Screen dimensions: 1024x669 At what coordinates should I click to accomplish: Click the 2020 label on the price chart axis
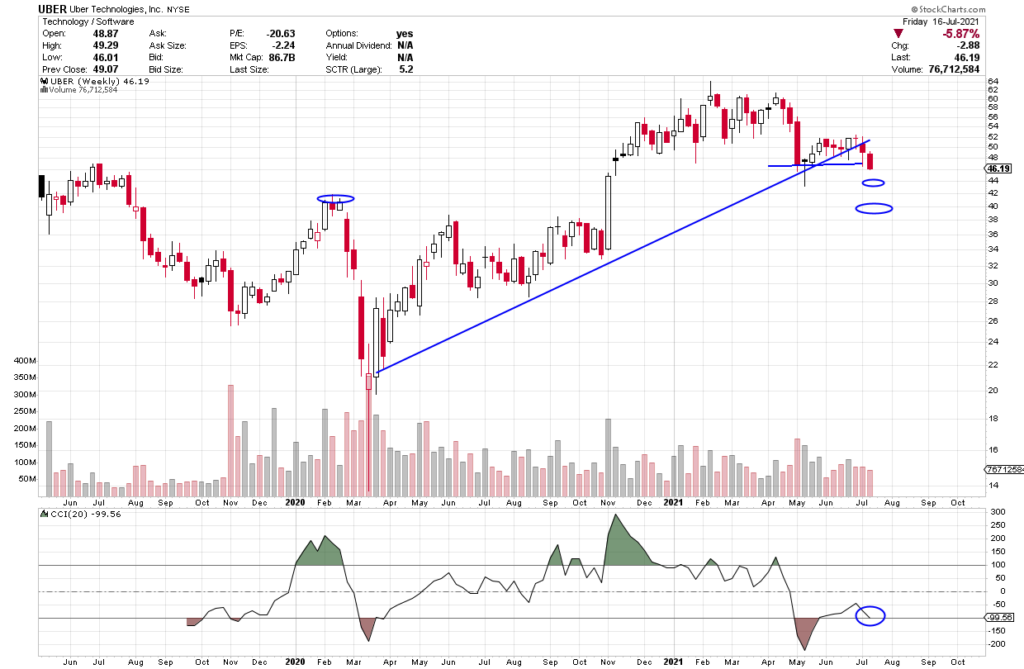pos(295,502)
